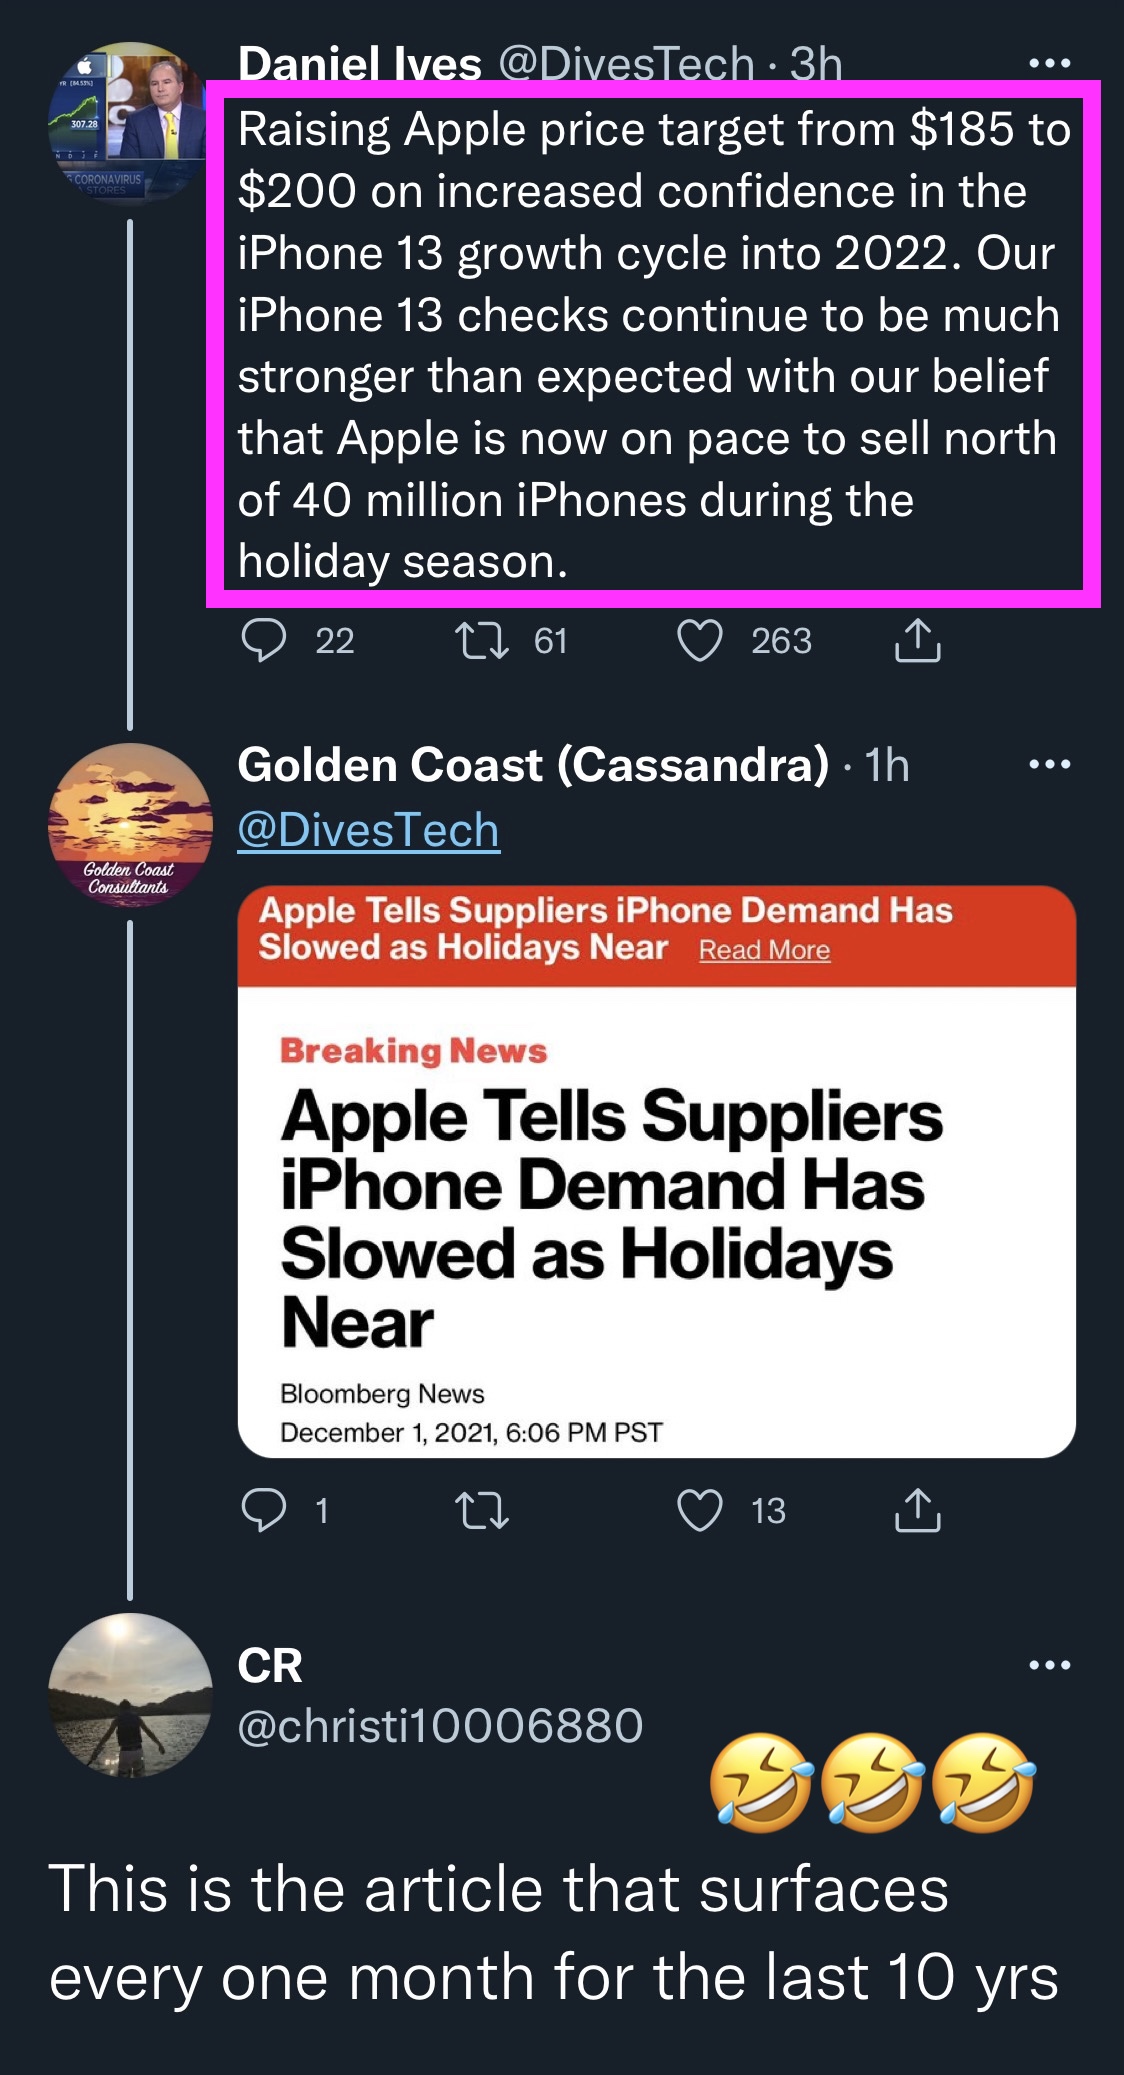Retweet Daniel Ives' Apple price target tweet
This screenshot has width=1124, height=2075.
[482, 640]
